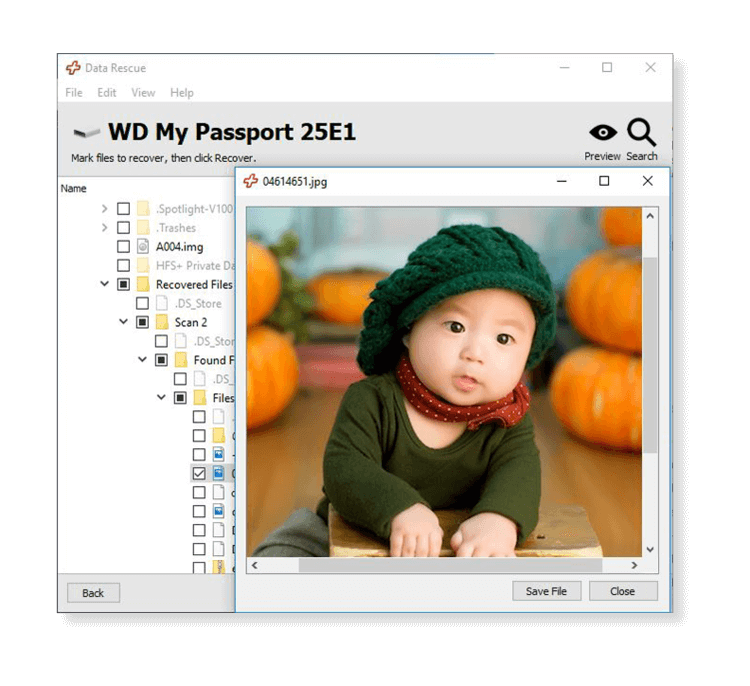Click the Recovered Files folder icon

pyautogui.click(x=142, y=284)
